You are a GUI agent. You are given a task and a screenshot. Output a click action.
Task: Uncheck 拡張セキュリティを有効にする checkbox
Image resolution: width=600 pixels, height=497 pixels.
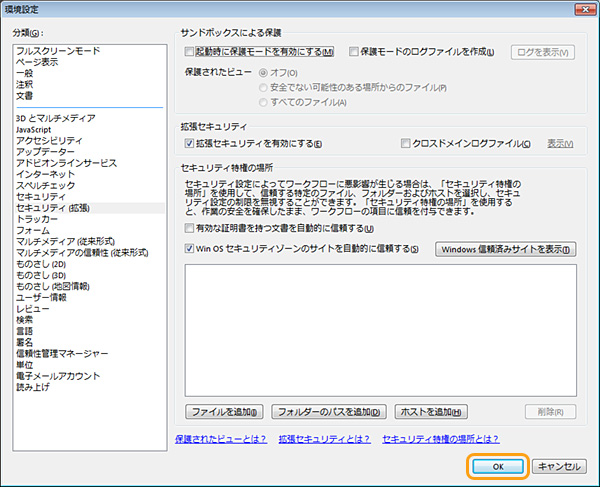190,144
